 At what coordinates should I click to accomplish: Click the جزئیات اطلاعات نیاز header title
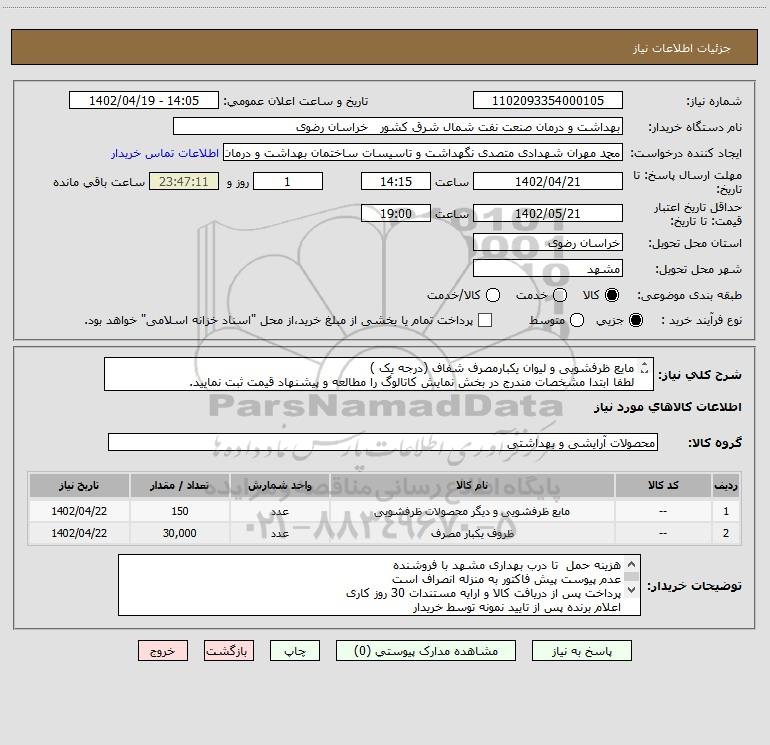(x=682, y=48)
